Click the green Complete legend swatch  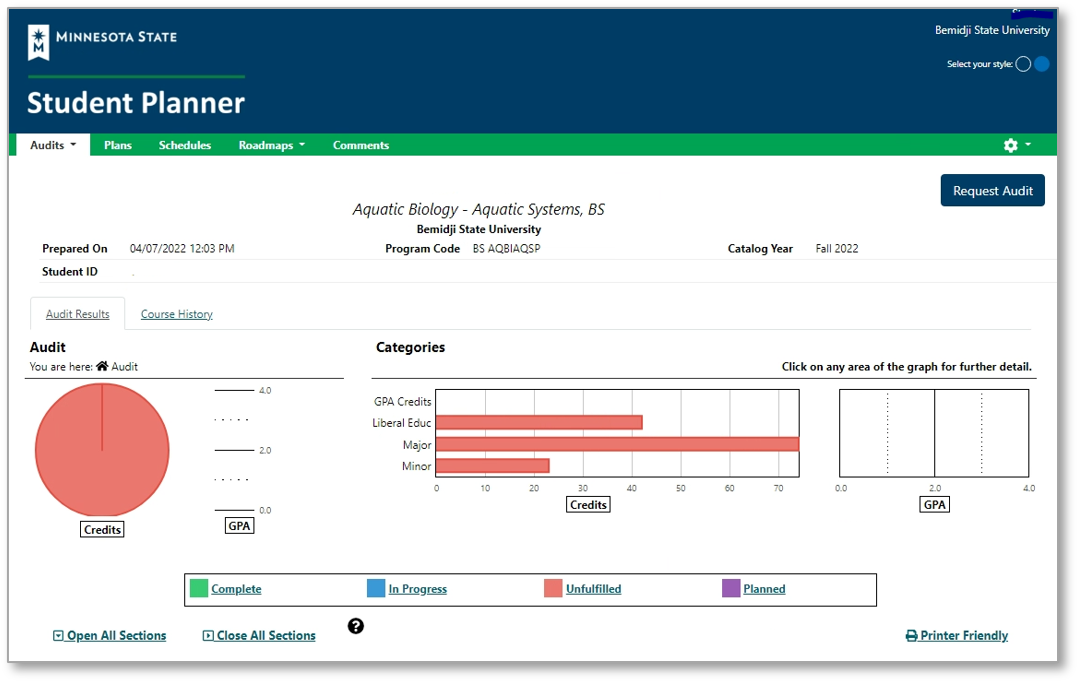198,589
